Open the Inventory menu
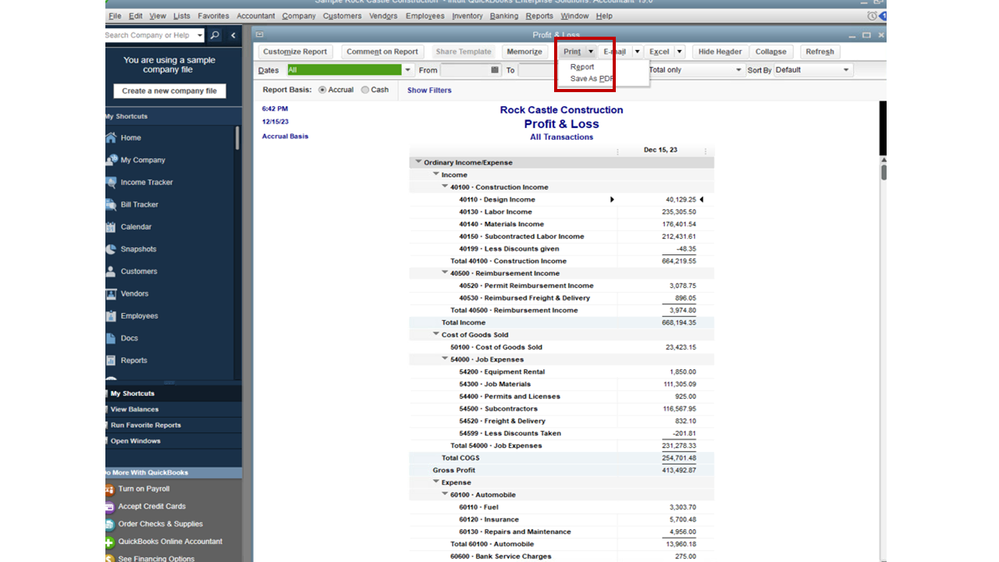This screenshot has width=999, height=562. pos(467,16)
